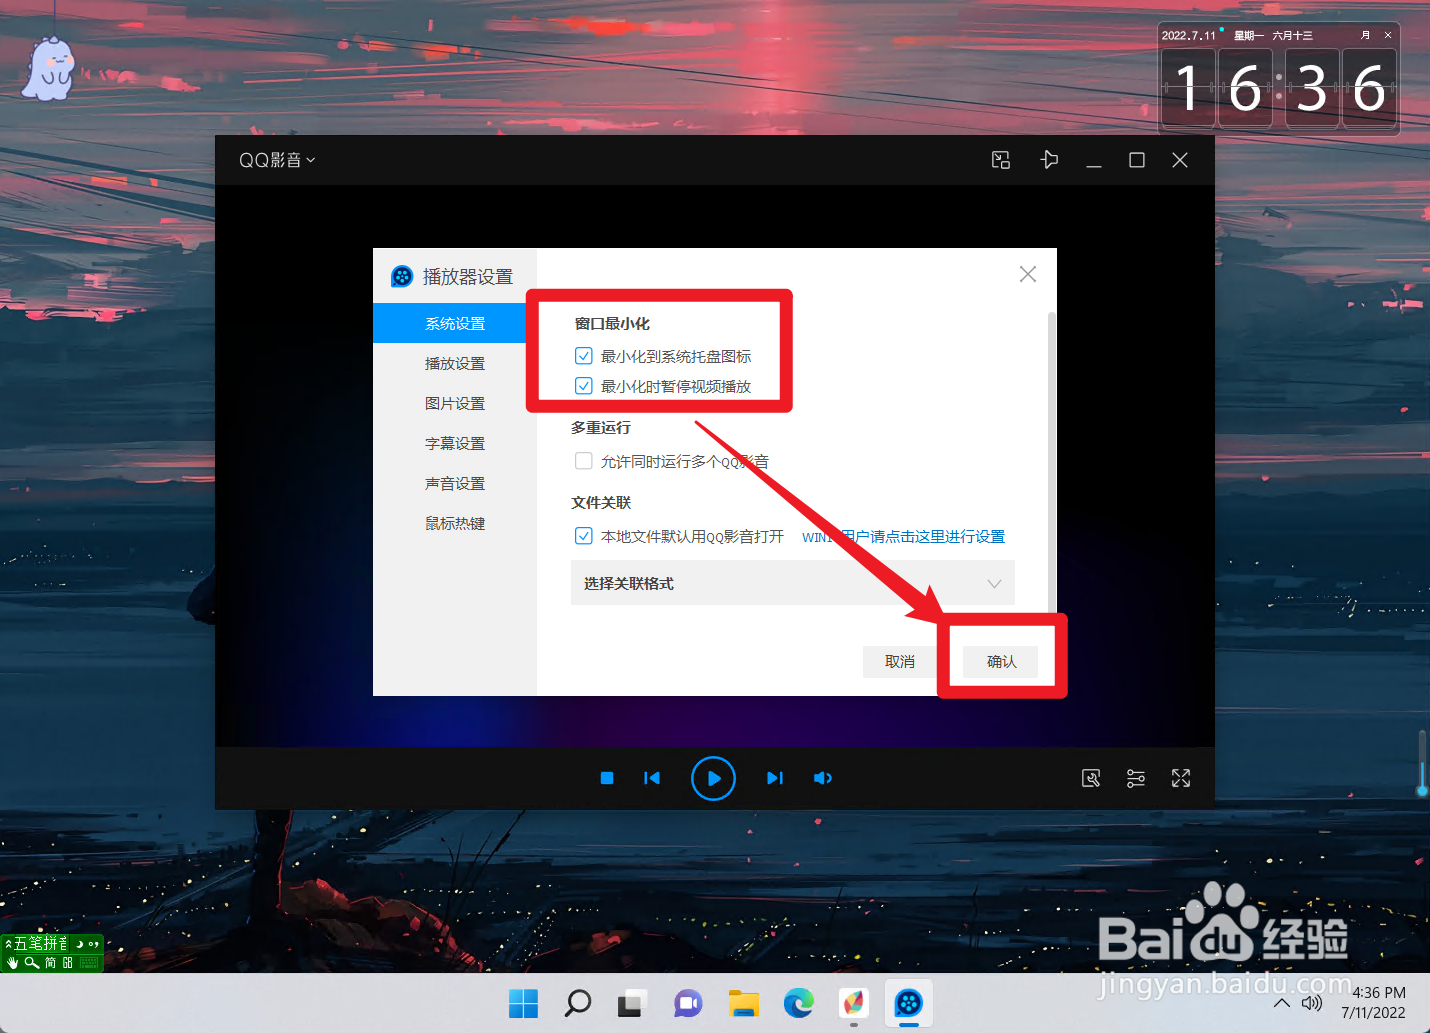Pin the QQ影音 window on top

tap(1049, 160)
